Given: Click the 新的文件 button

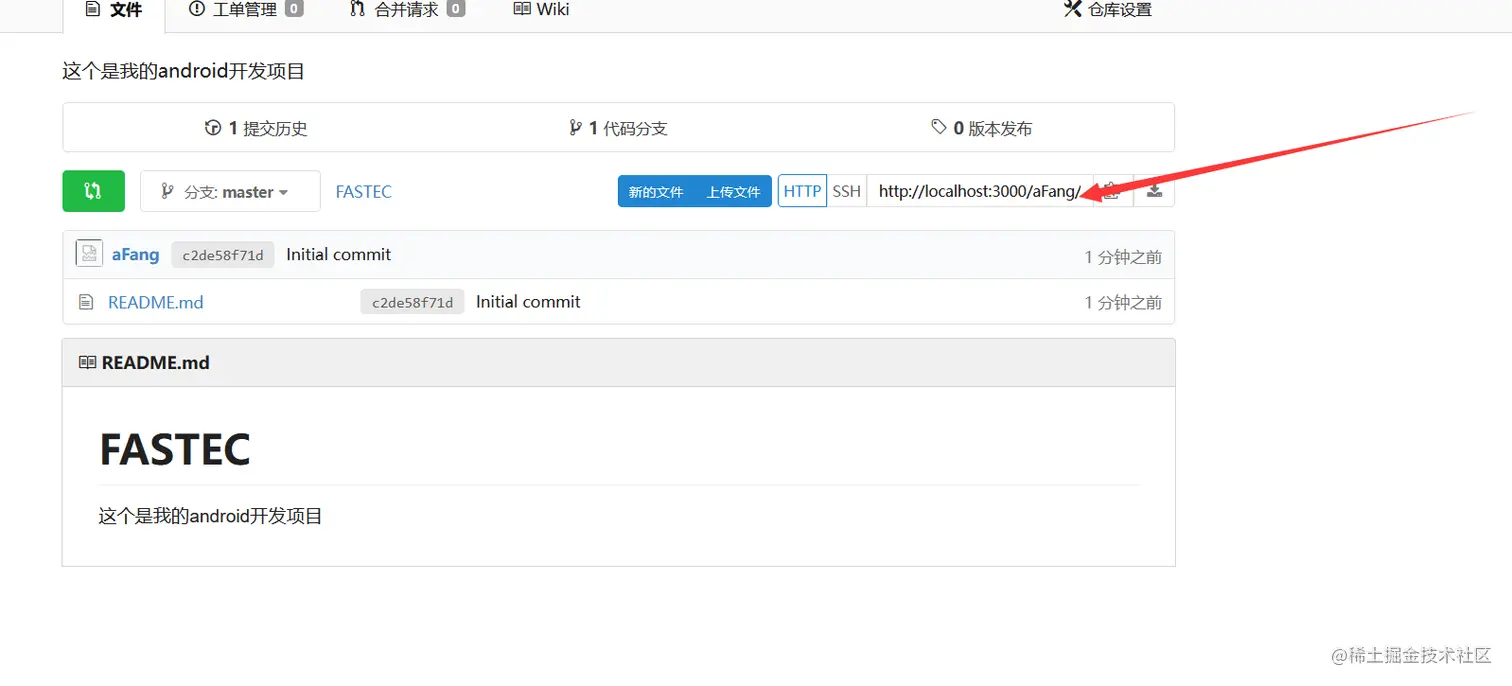Looking at the screenshot, I should tap(656, 191).
